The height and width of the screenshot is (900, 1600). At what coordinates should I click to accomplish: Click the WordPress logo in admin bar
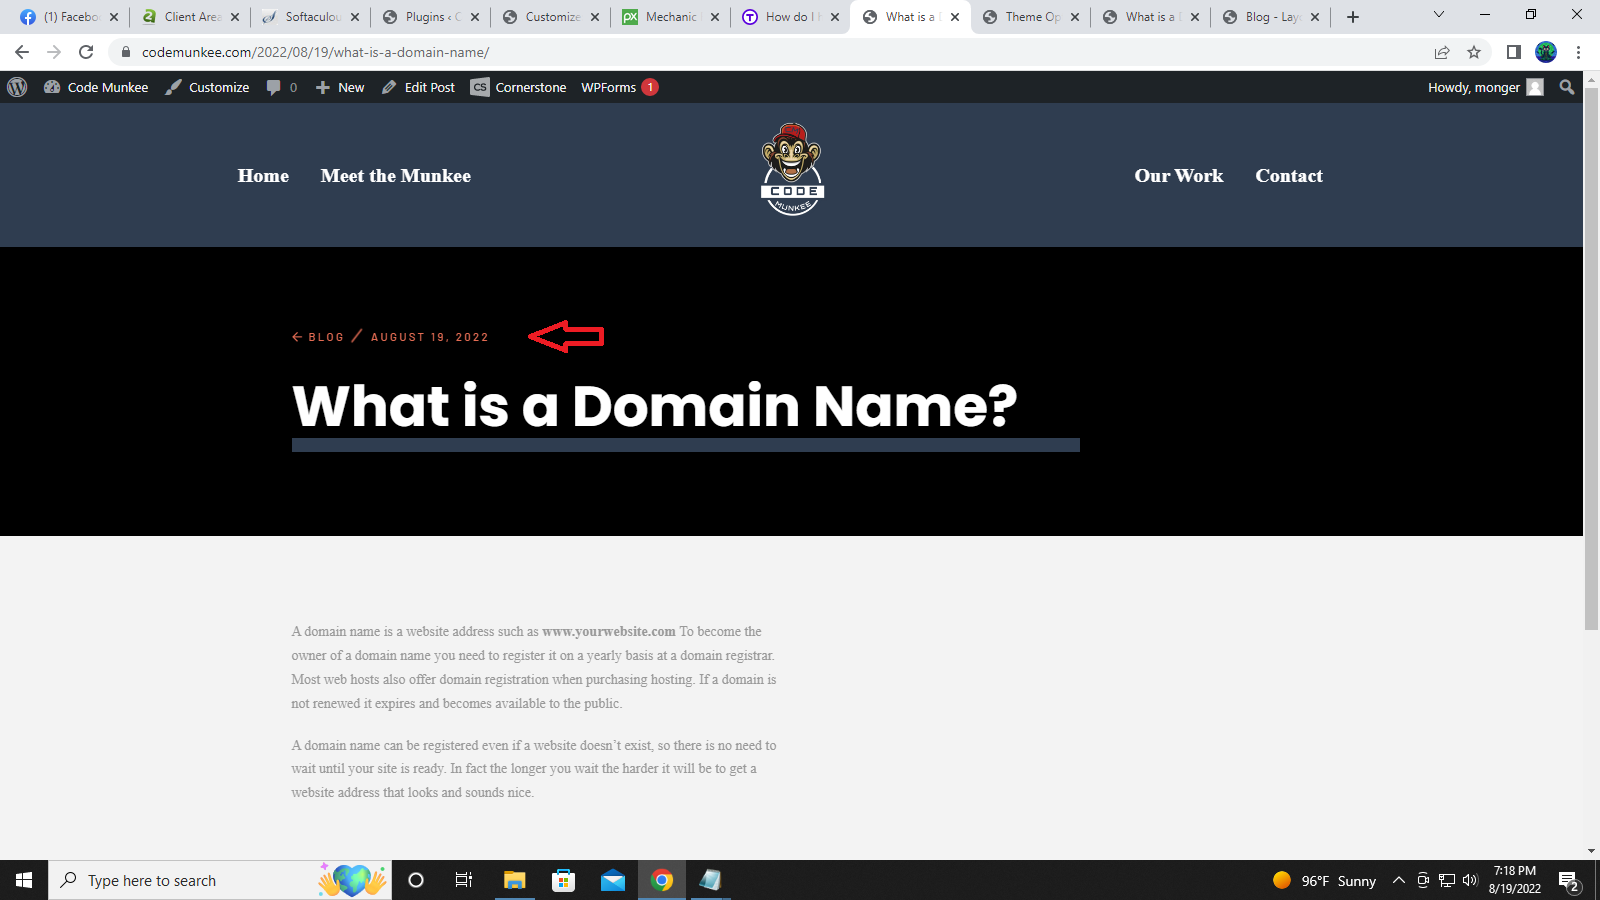[17, 87]
